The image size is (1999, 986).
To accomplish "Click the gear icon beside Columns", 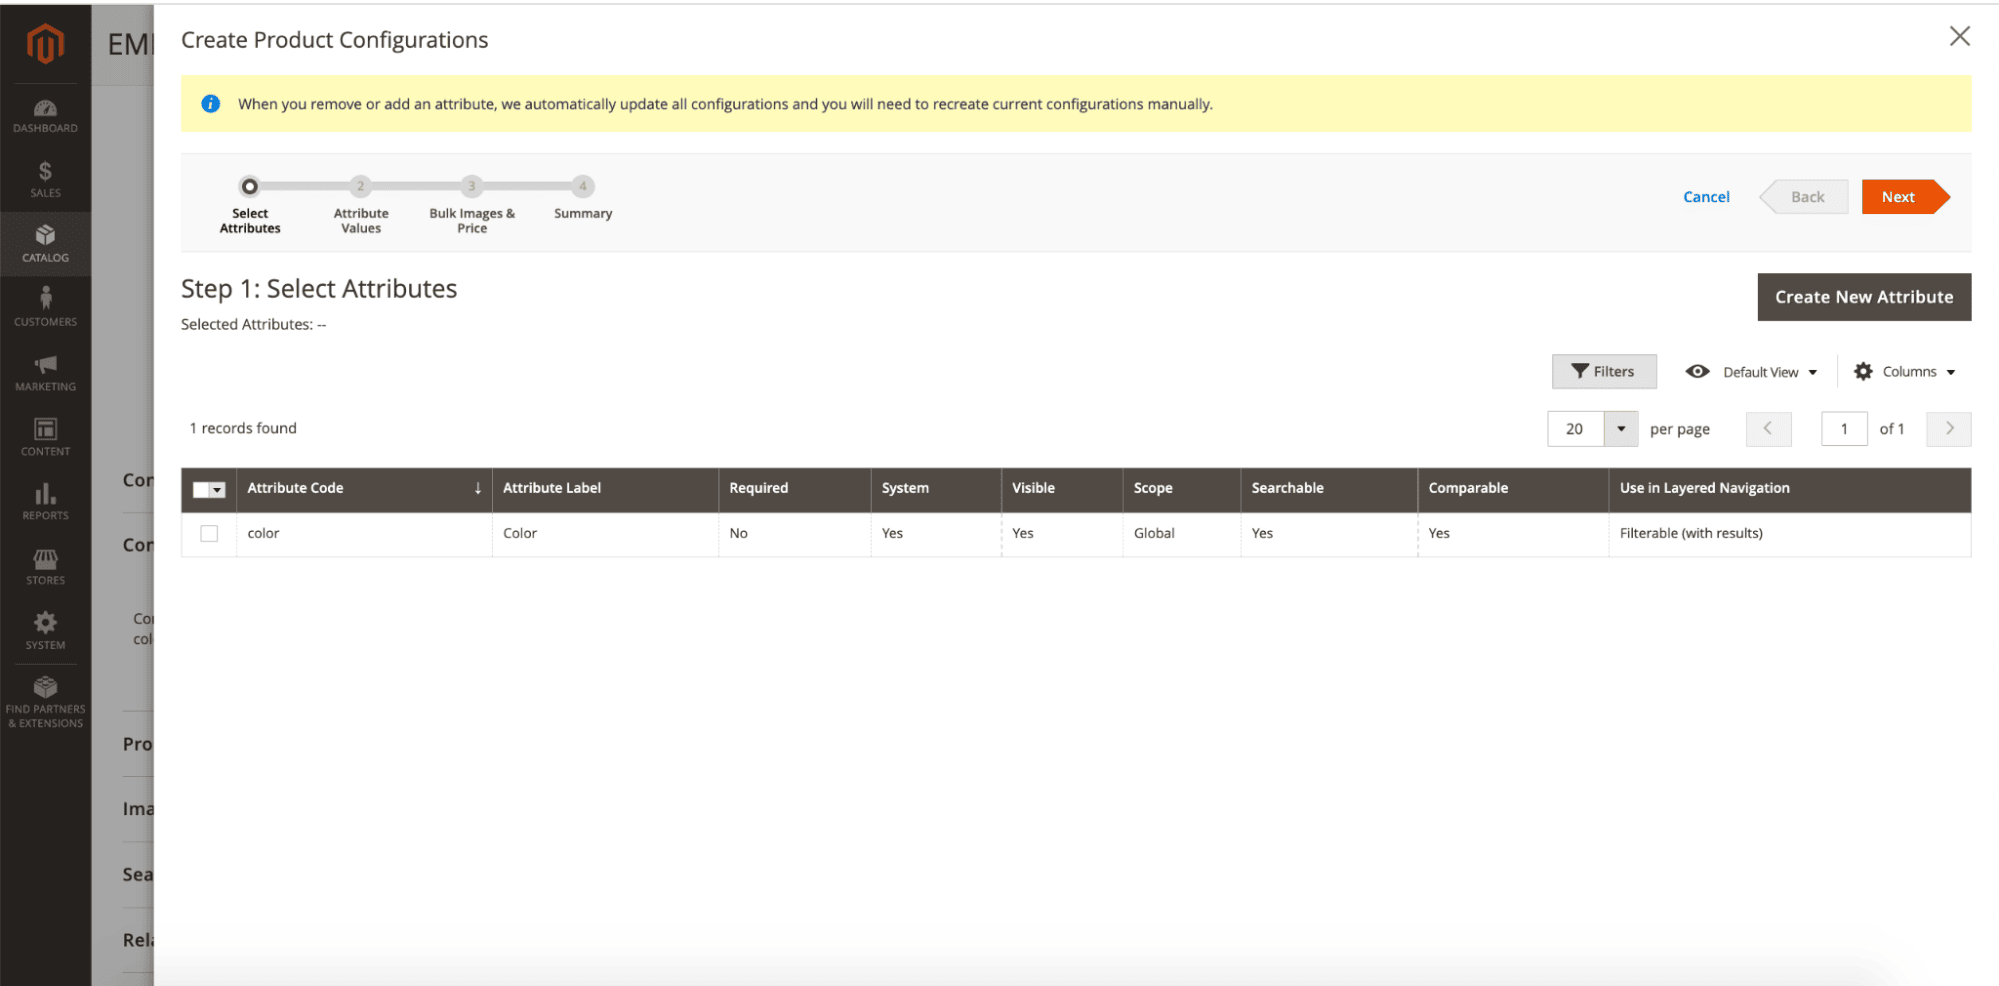I will coord(1863,371).
